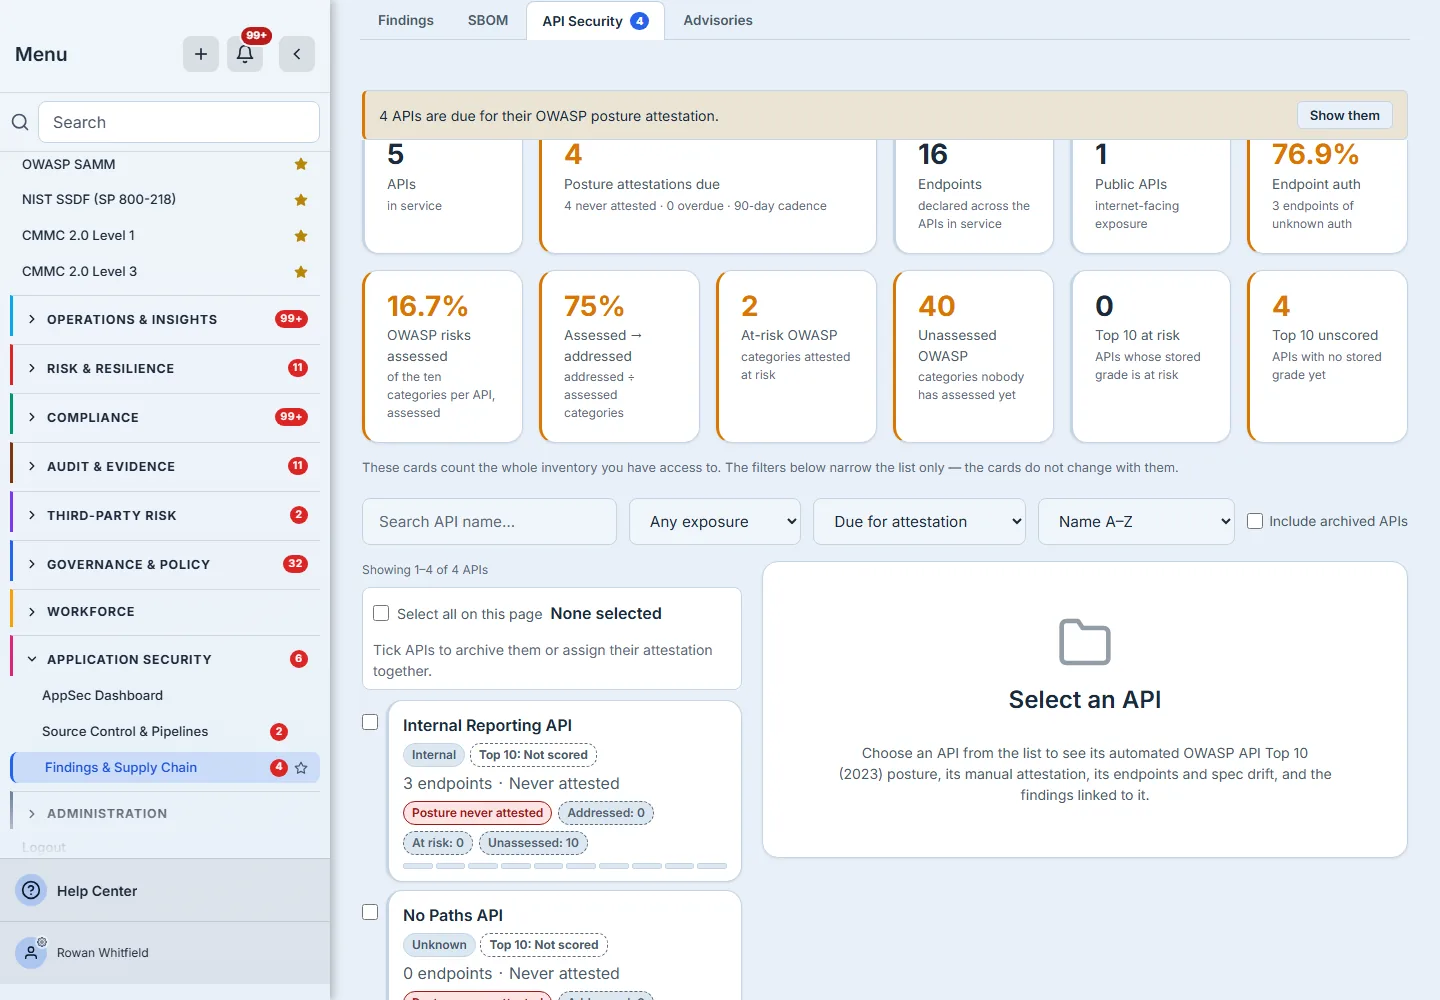Unstar the OWASP SAMM favorite
Screen dimensions: 1440x1000
(x=301, y=164)
